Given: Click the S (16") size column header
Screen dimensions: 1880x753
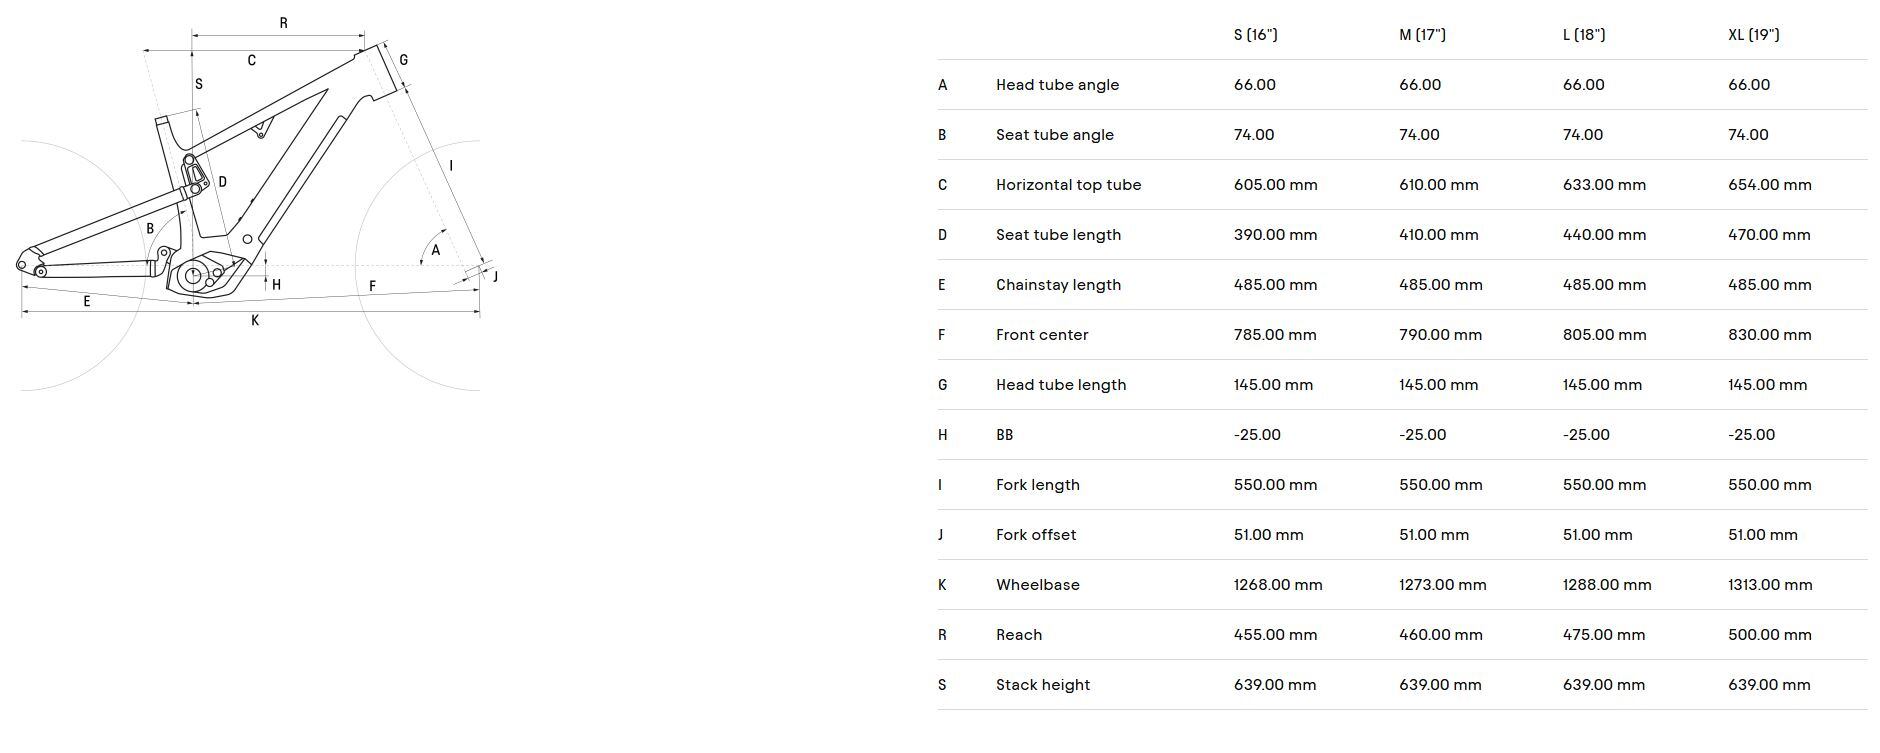Looking at the screenshot, I should click(1255, 35).
